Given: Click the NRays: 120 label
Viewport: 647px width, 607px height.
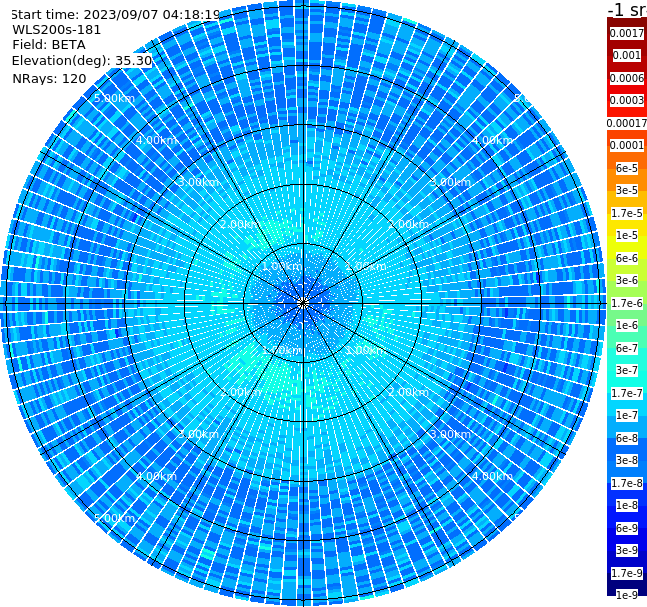Looking at the screenshot, I should point(49,78).
